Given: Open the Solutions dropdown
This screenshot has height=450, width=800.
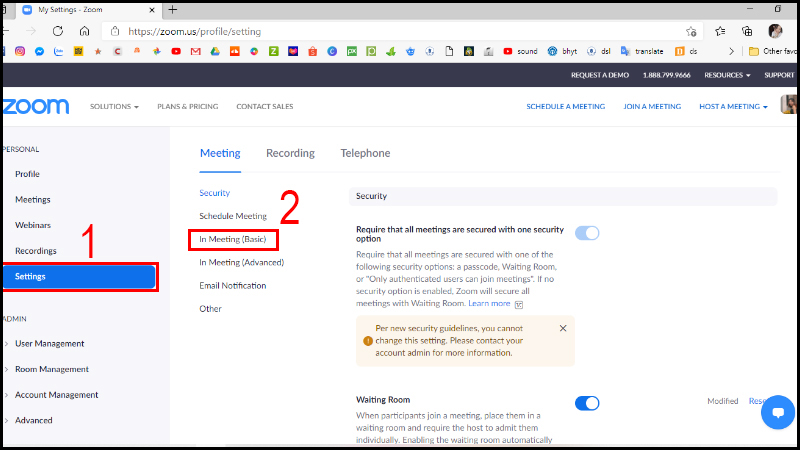Looking at the screenshot, I should tap(114, 107).
